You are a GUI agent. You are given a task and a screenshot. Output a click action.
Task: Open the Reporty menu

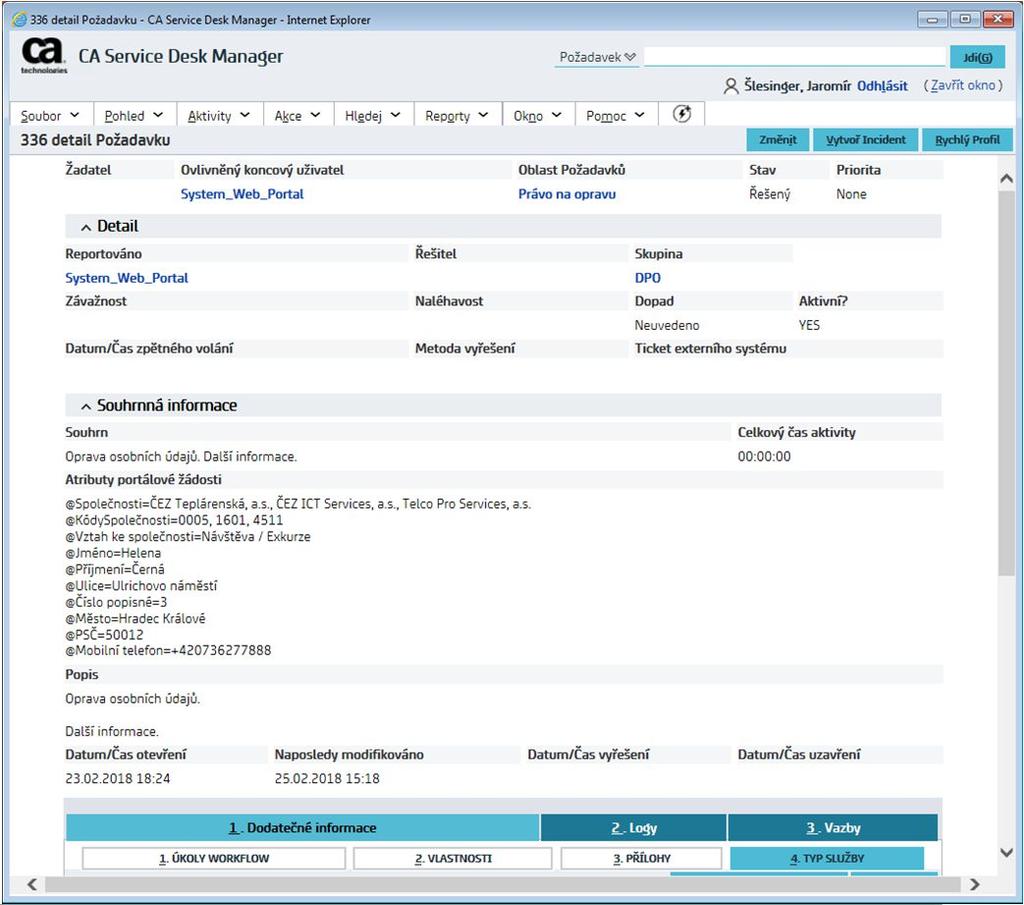pyautogui.click(x=456, y=116)
